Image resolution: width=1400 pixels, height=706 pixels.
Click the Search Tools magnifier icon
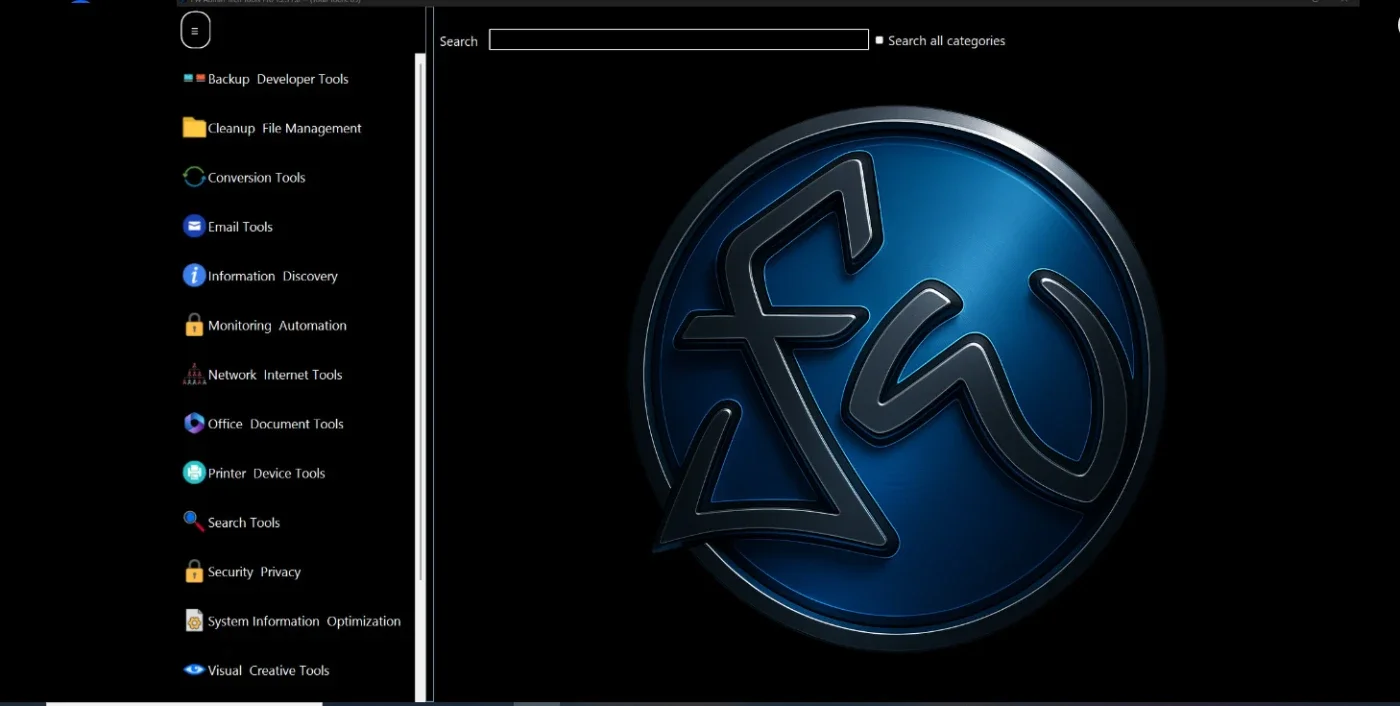194,521
